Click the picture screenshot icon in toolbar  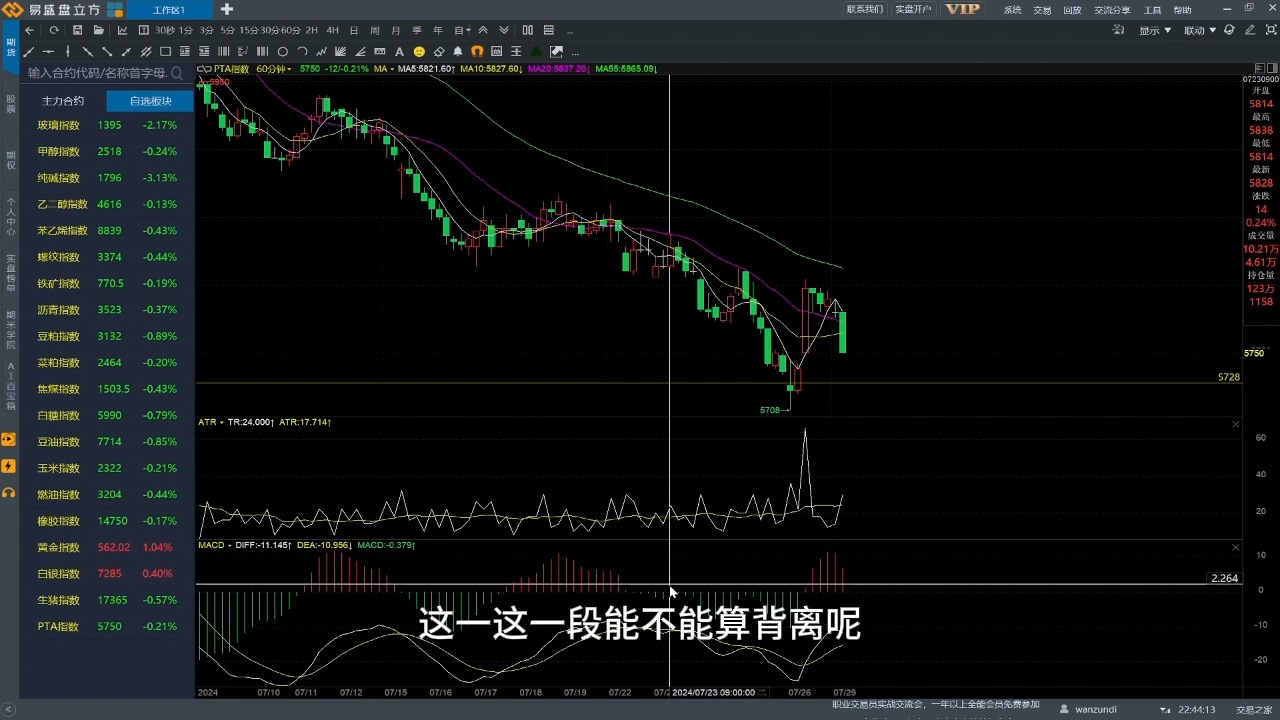coord(556,52)
